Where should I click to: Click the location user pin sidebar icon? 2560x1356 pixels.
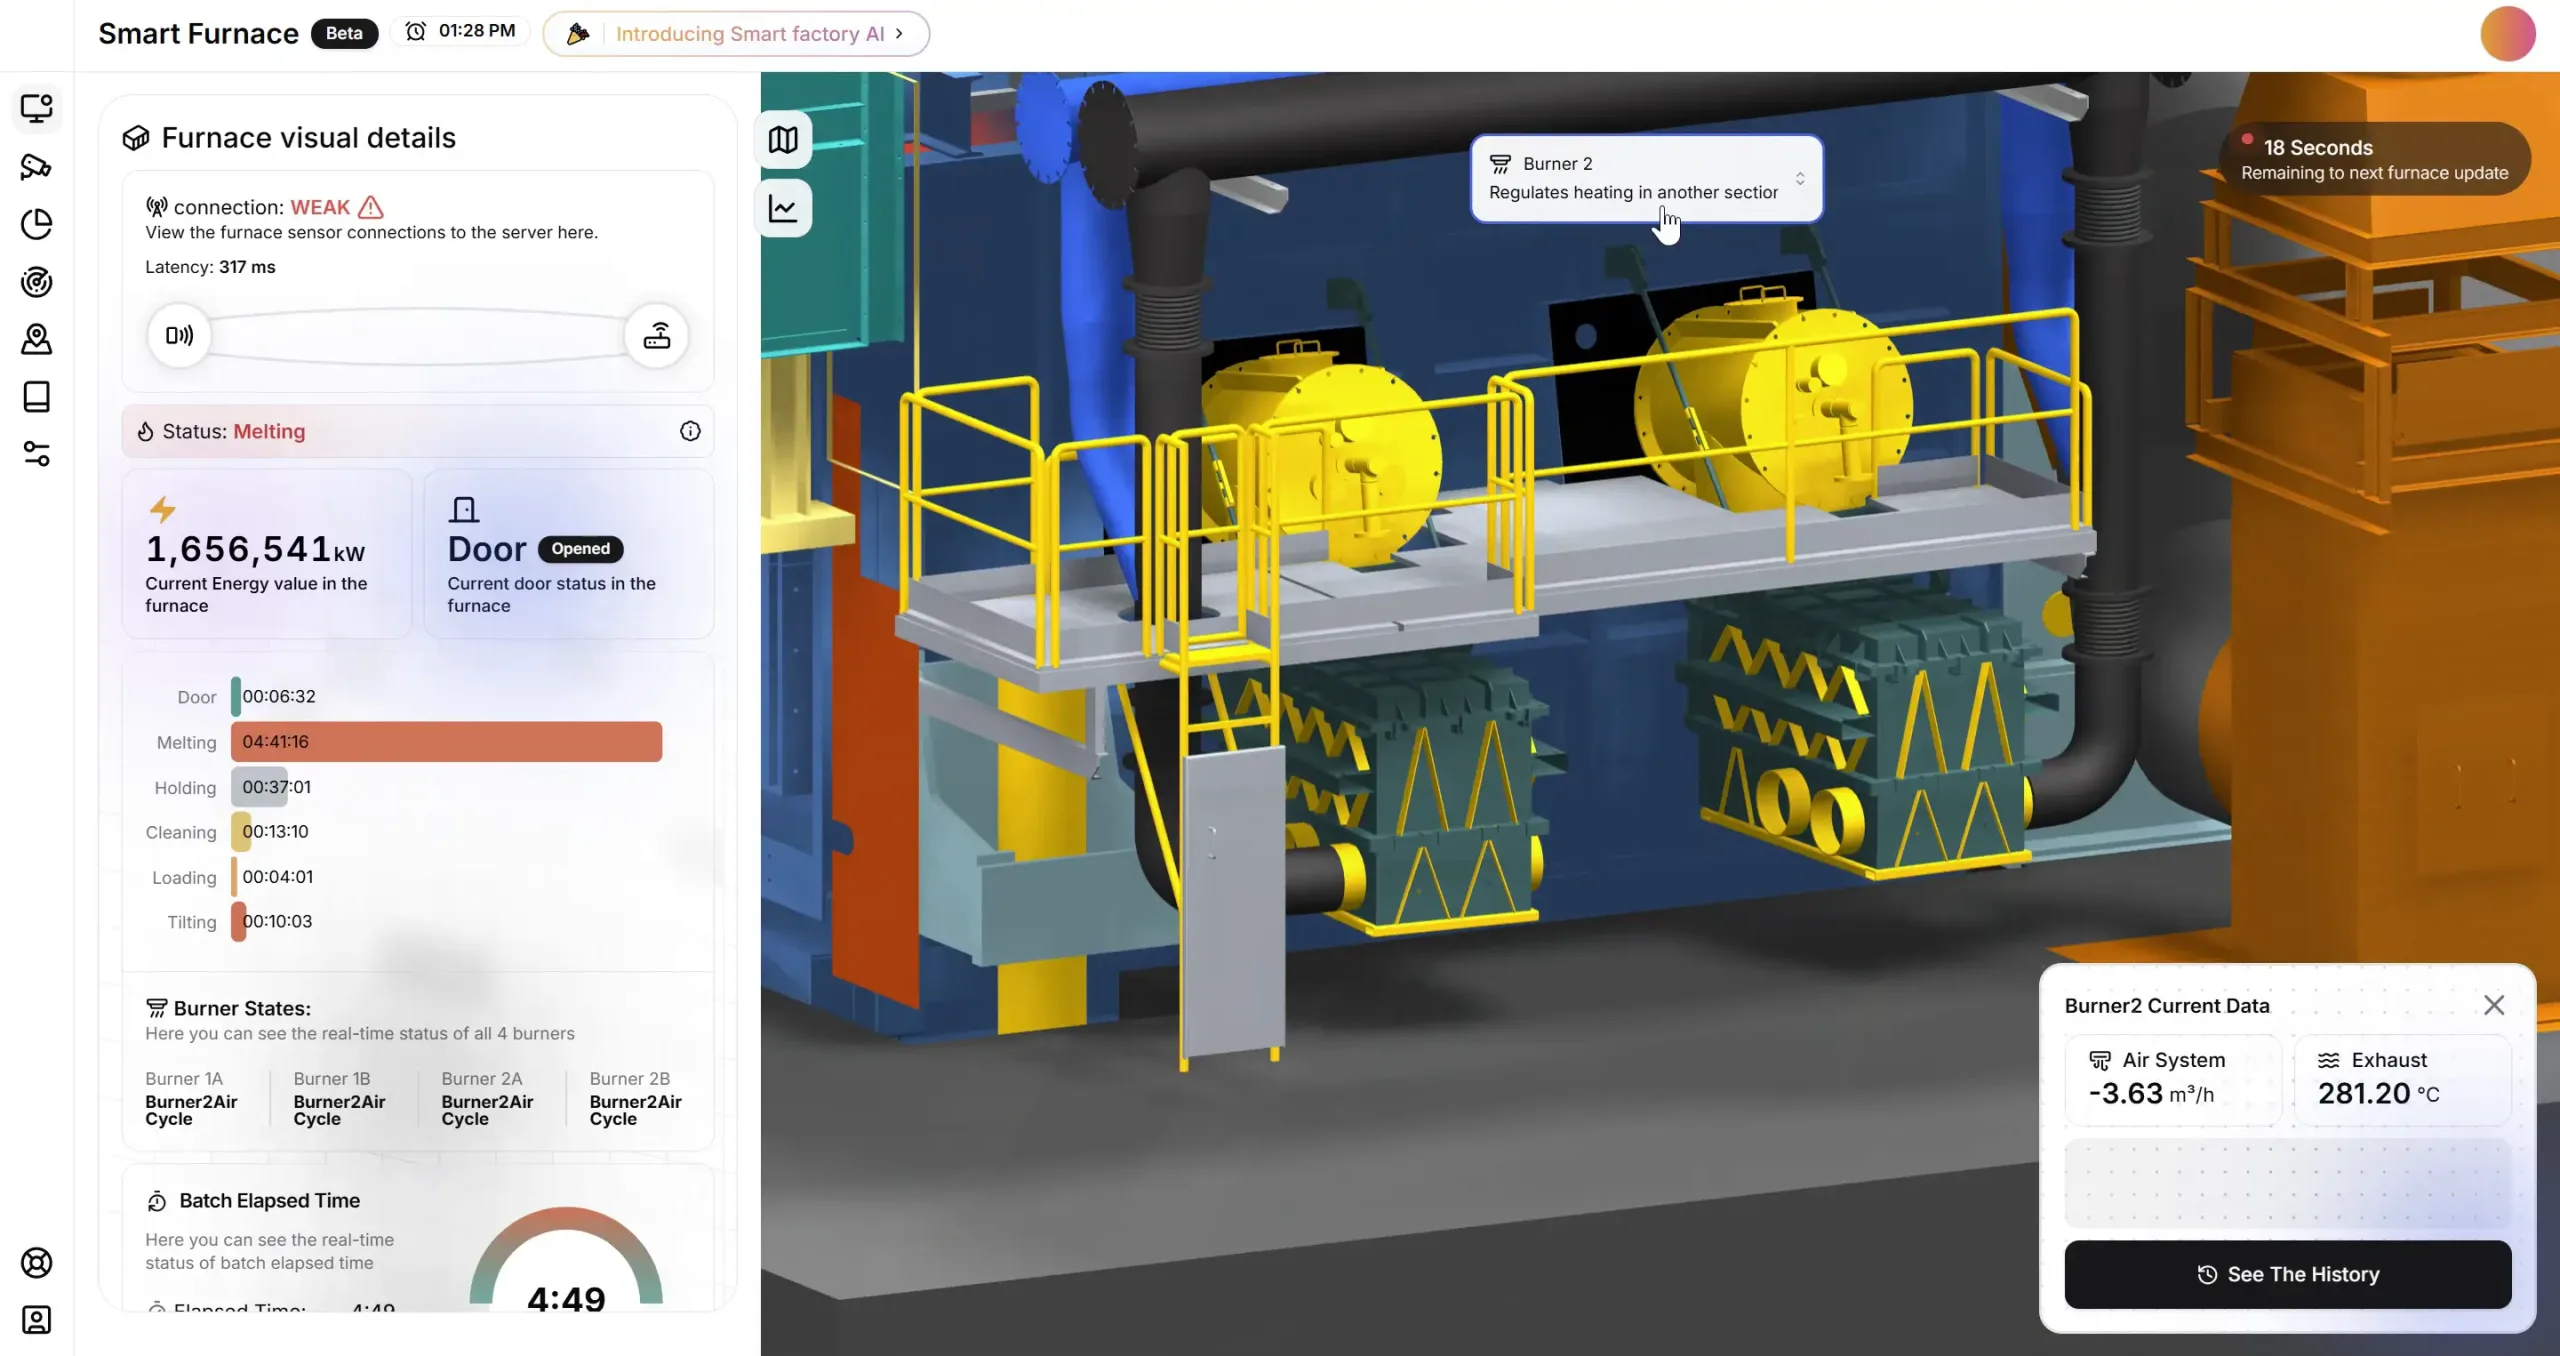coord(37,340)
